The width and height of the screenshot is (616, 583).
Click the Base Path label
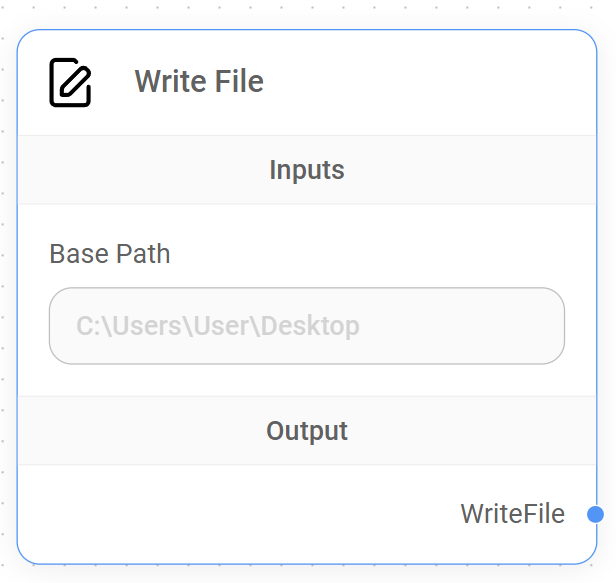coord(110,254)
